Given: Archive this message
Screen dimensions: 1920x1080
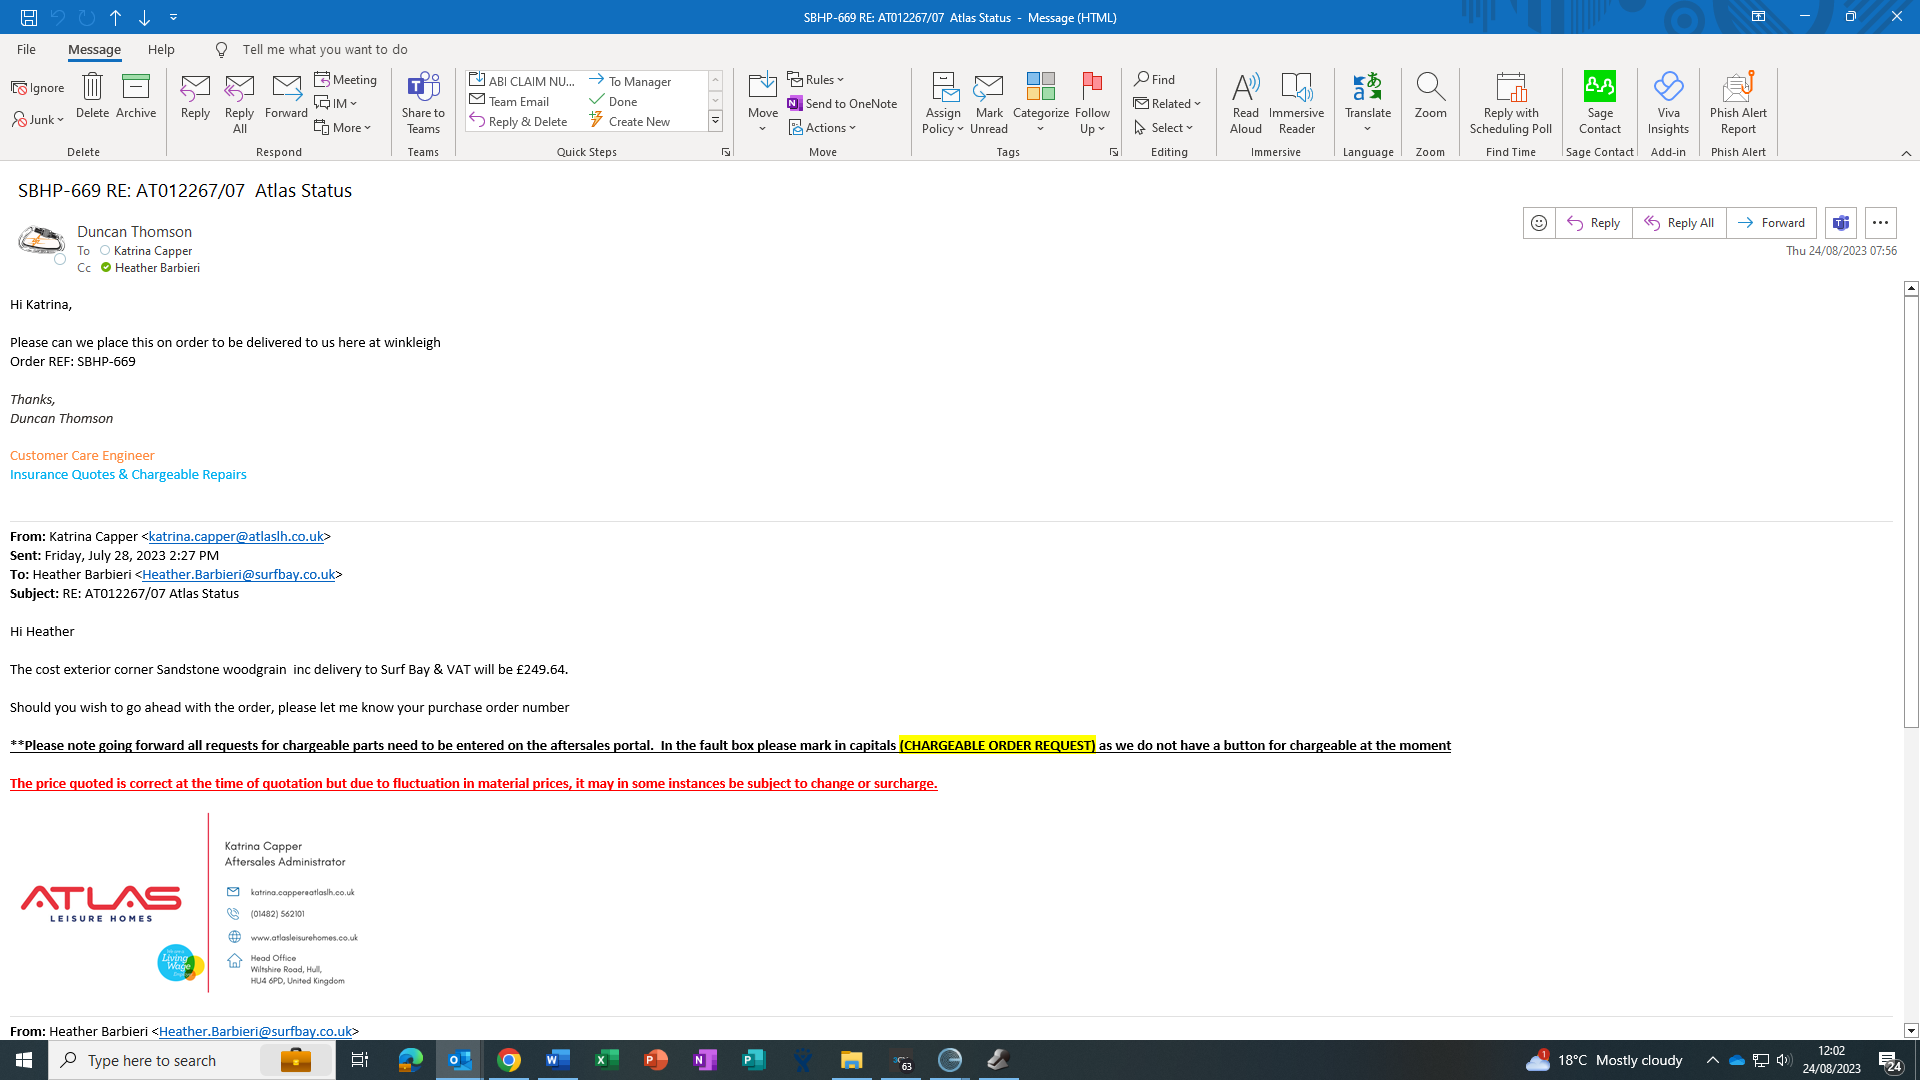Looking at the screenshot, I should click(136, 96).
